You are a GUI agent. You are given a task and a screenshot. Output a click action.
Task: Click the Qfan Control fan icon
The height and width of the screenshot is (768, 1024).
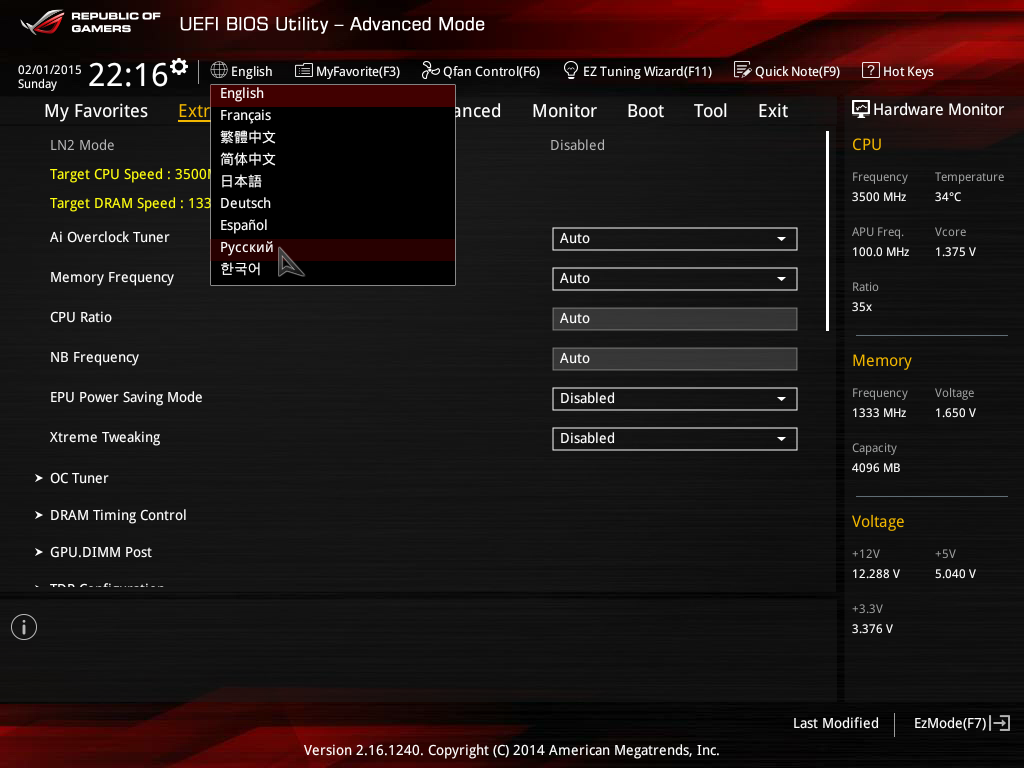tap(430, 70)
